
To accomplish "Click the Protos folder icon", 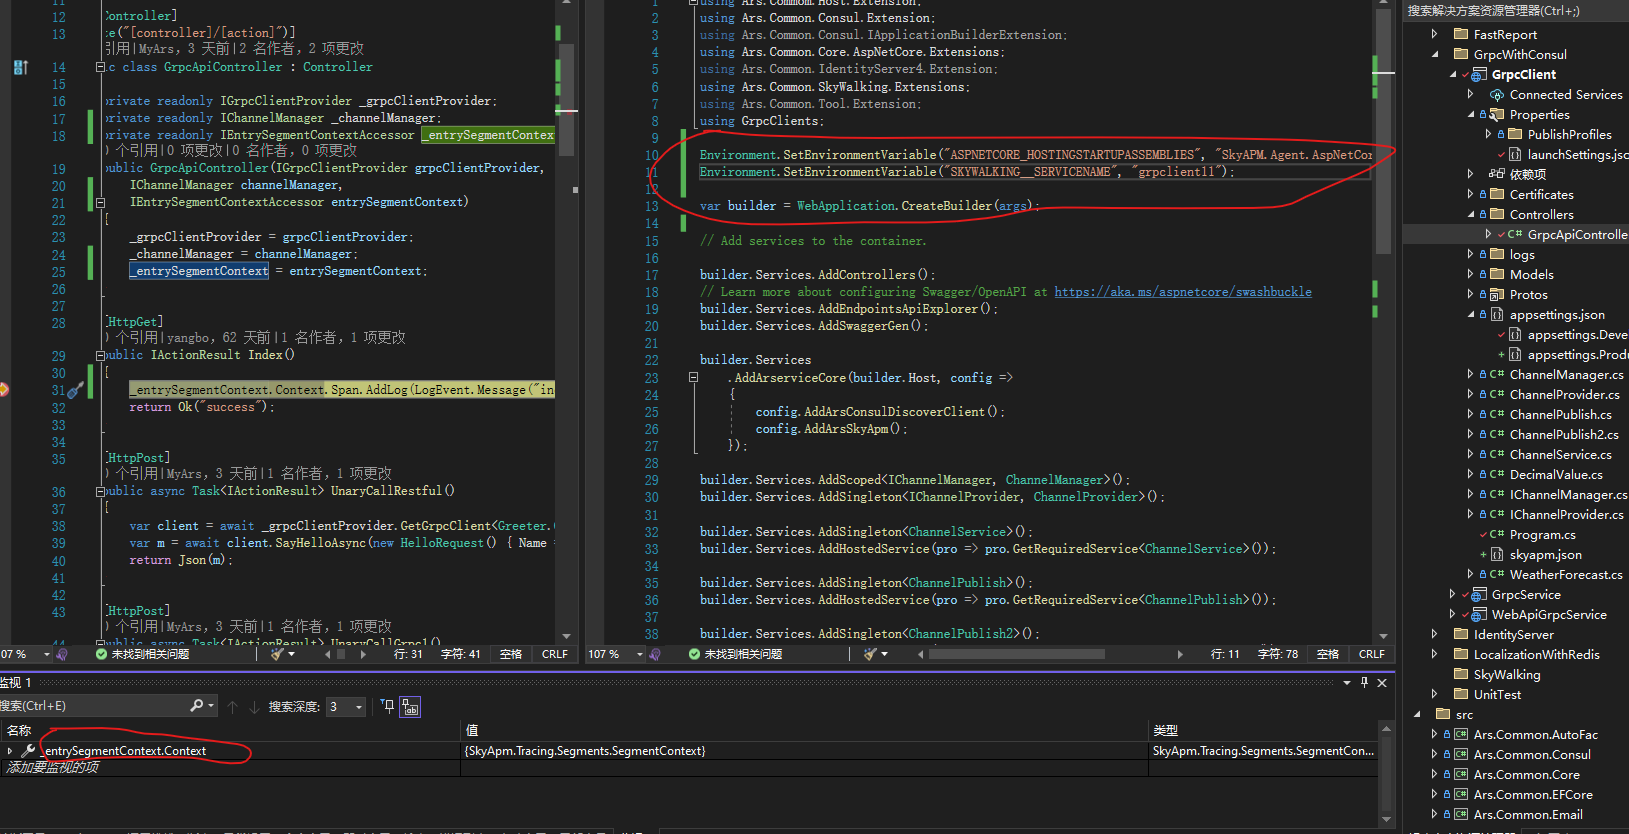I will pos(1497,295).
